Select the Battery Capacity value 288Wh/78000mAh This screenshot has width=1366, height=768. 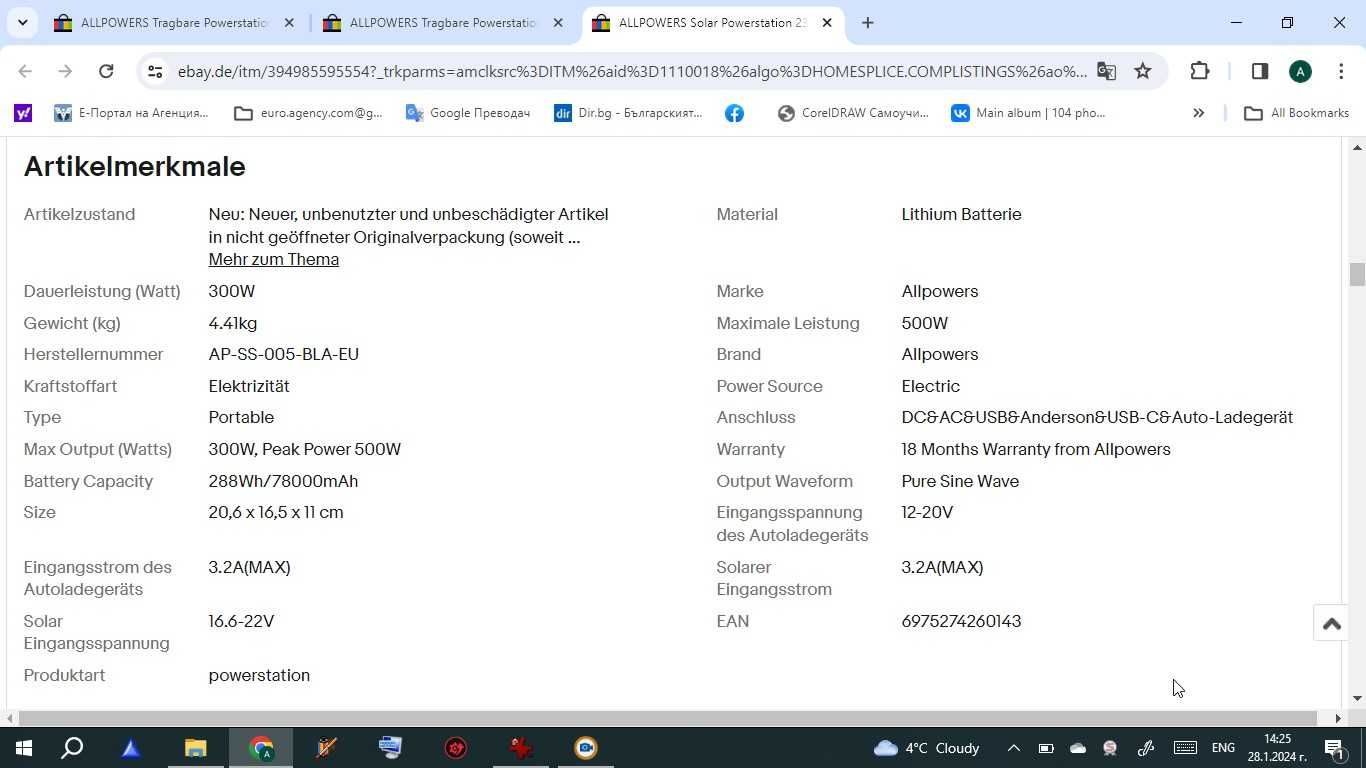pyautogui.click(x=283, y=481)
